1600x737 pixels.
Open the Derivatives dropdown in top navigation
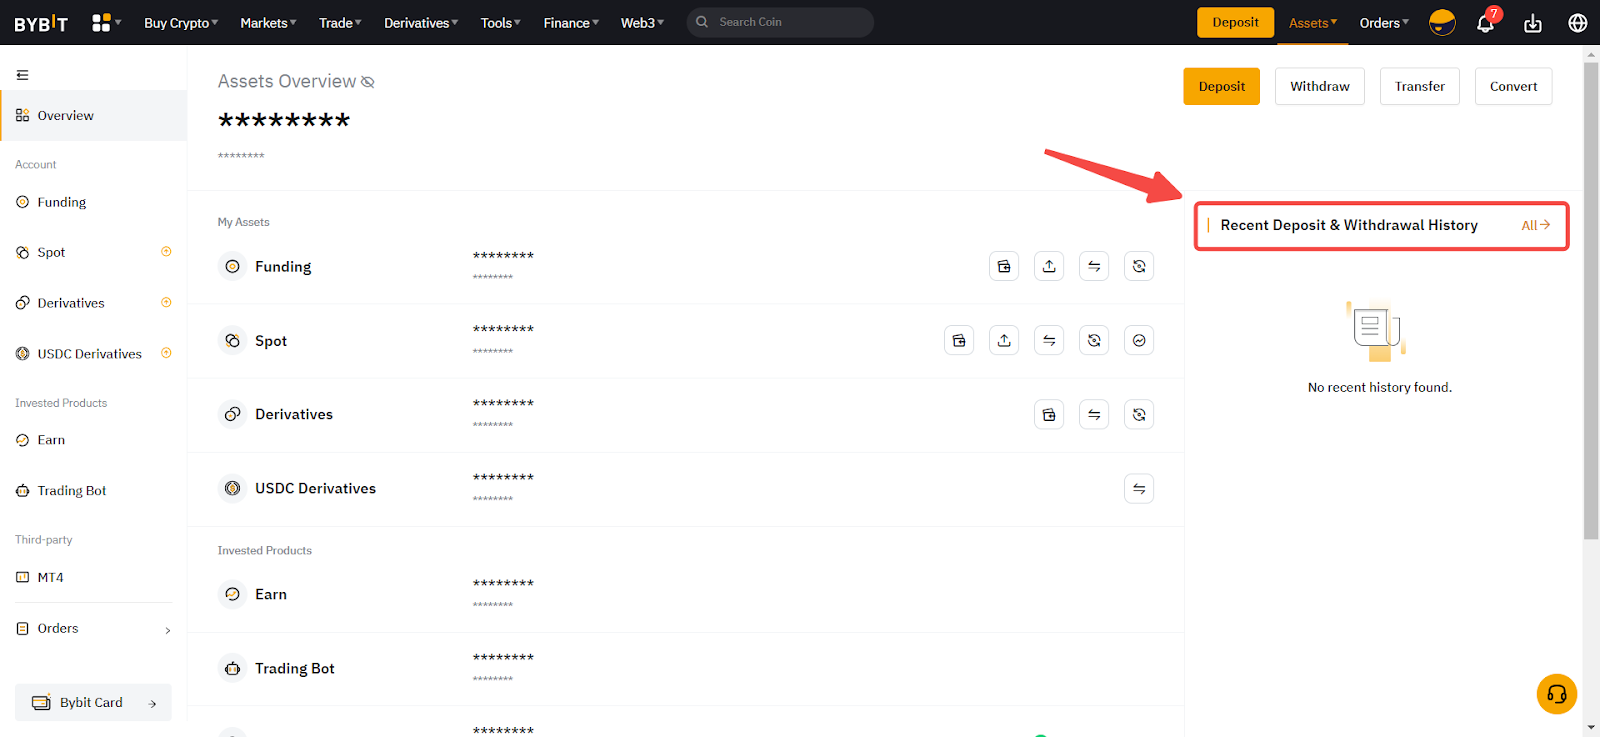(421, 23)
